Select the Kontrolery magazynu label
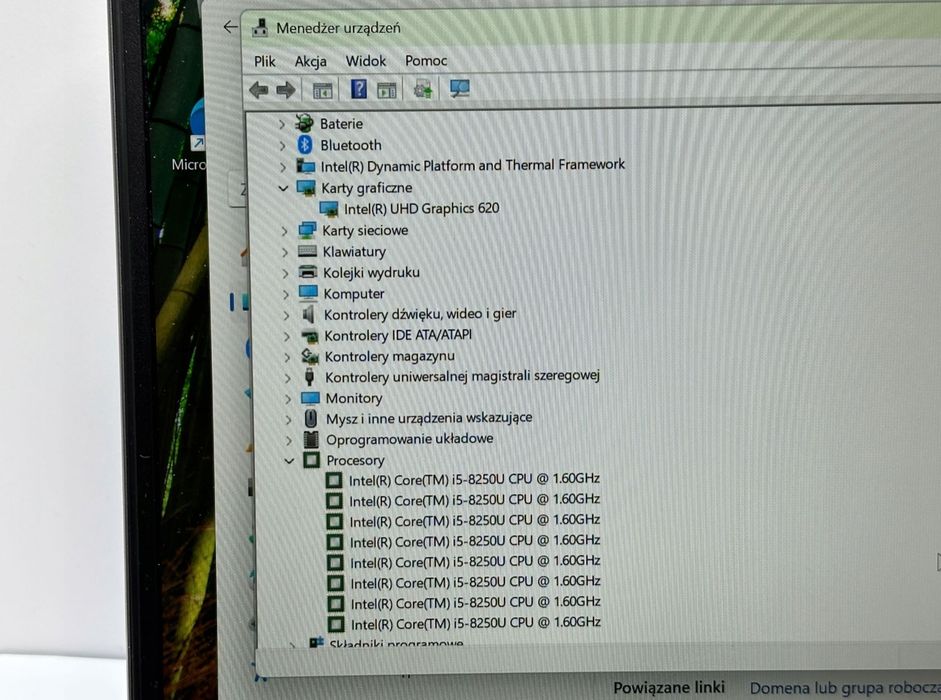 (x=389, y=357)
